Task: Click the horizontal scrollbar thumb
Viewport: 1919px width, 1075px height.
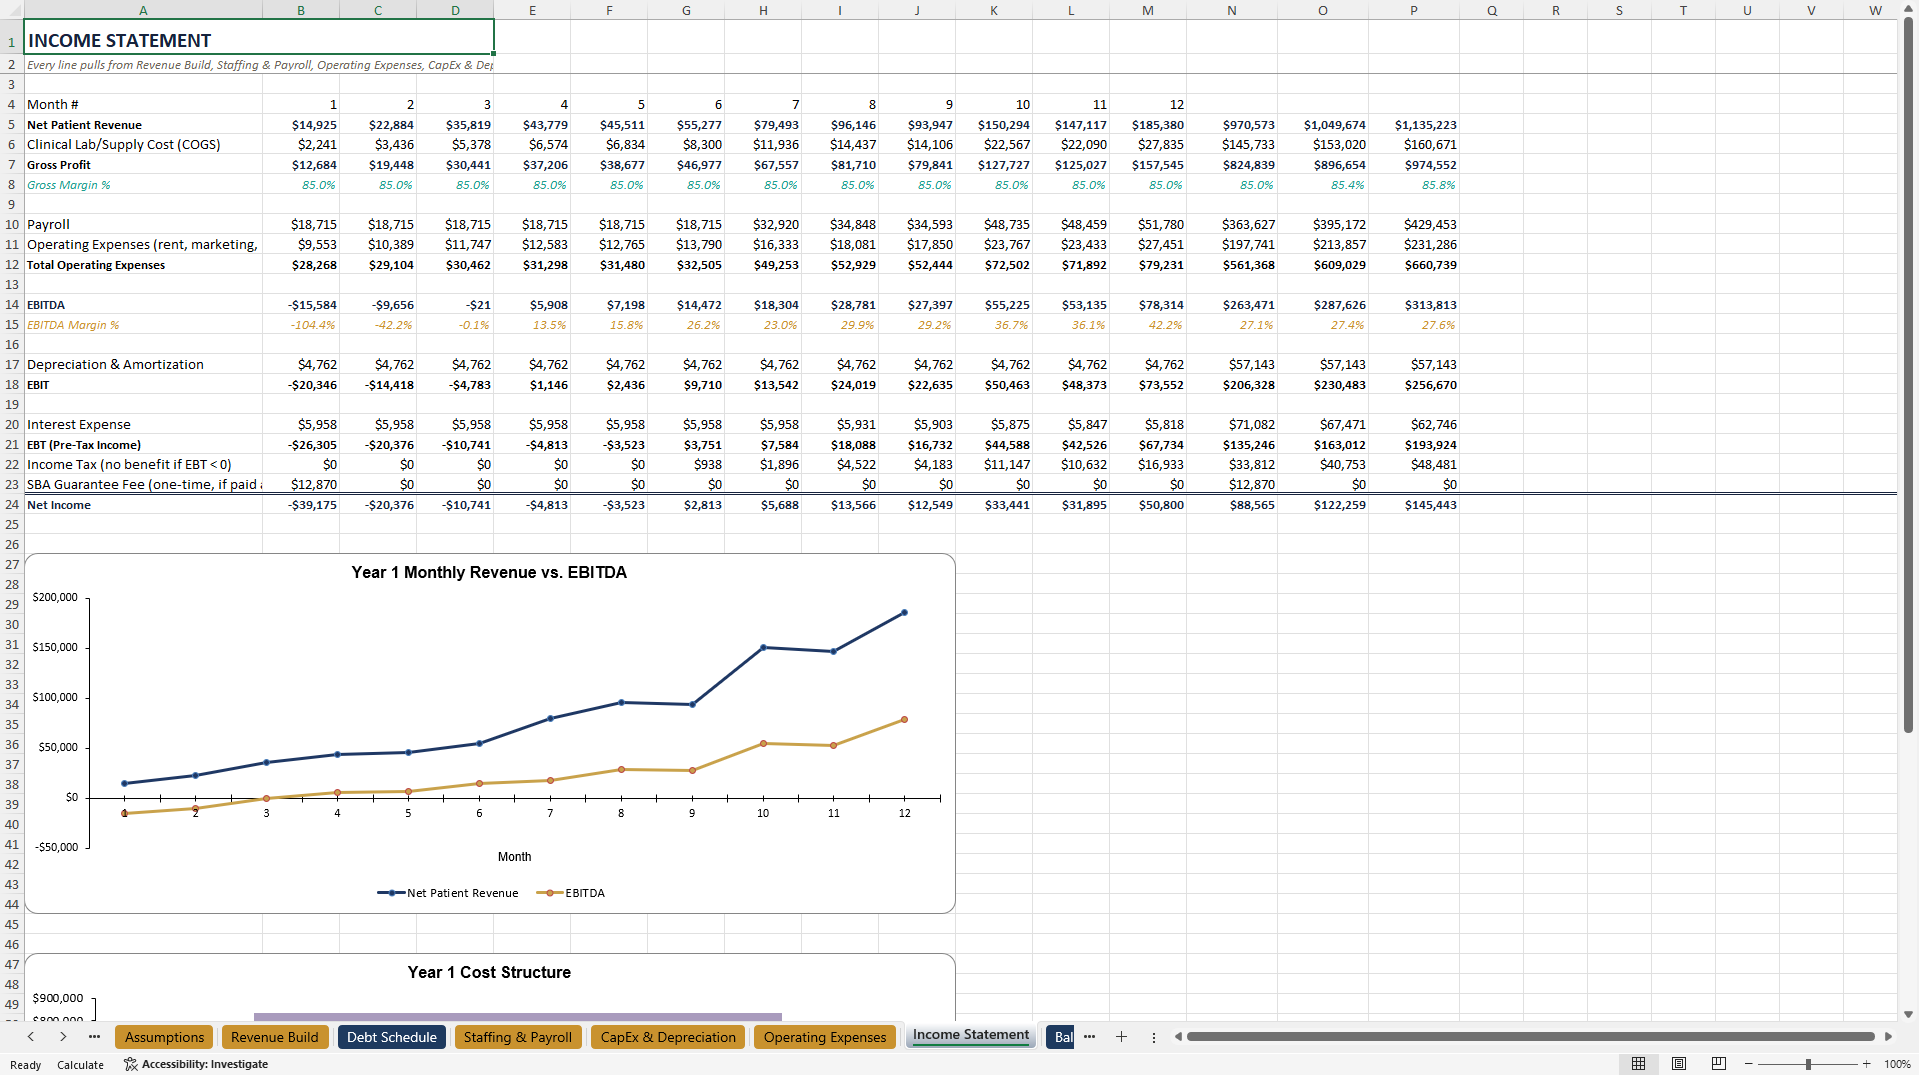Action: (x=1530, y=1037)
